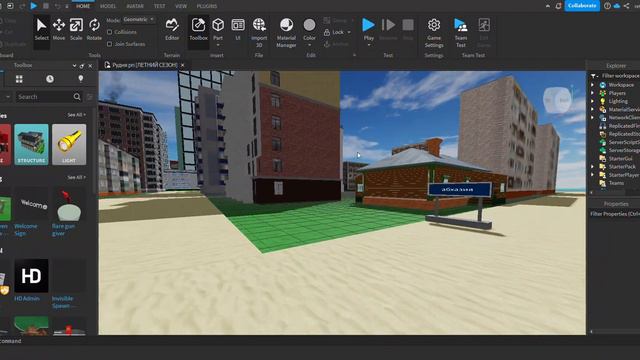
Task: Open Toolbox creations lightbulb tab
Action: click(80, 79)
